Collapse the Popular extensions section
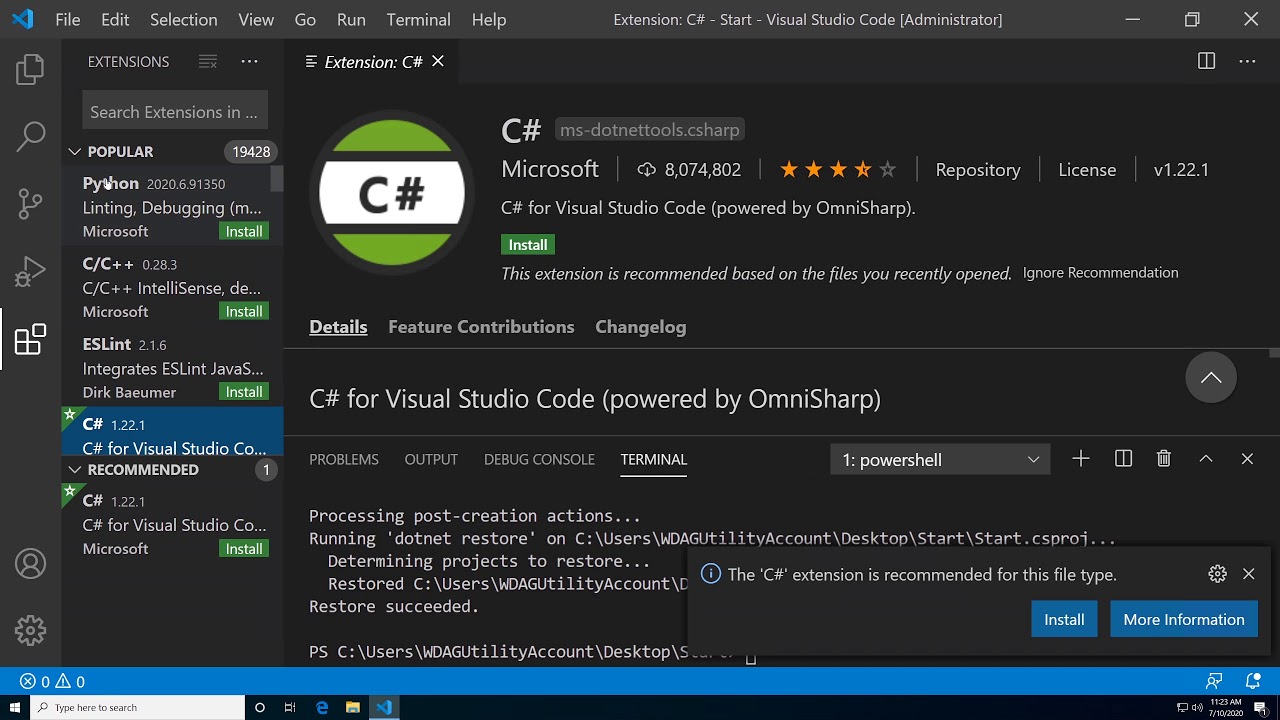The height and width of the screenshot is (720, 1280). coord(75,152)
